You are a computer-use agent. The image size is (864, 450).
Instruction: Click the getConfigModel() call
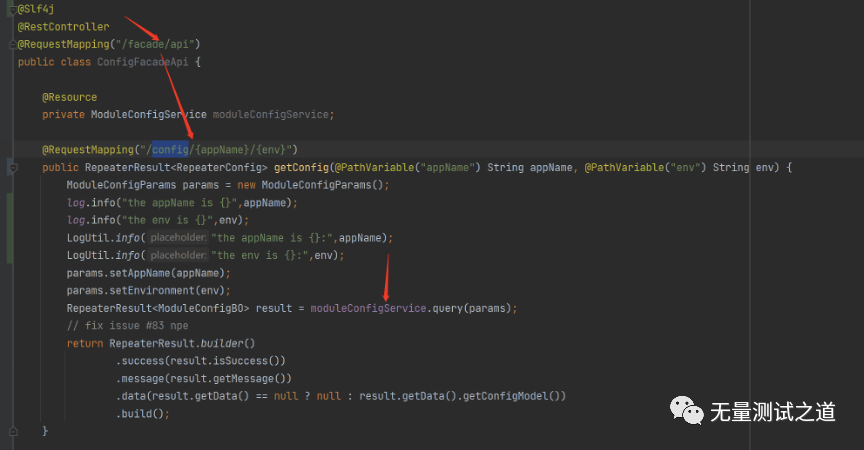pyautogui.click(x=511, y=397)
